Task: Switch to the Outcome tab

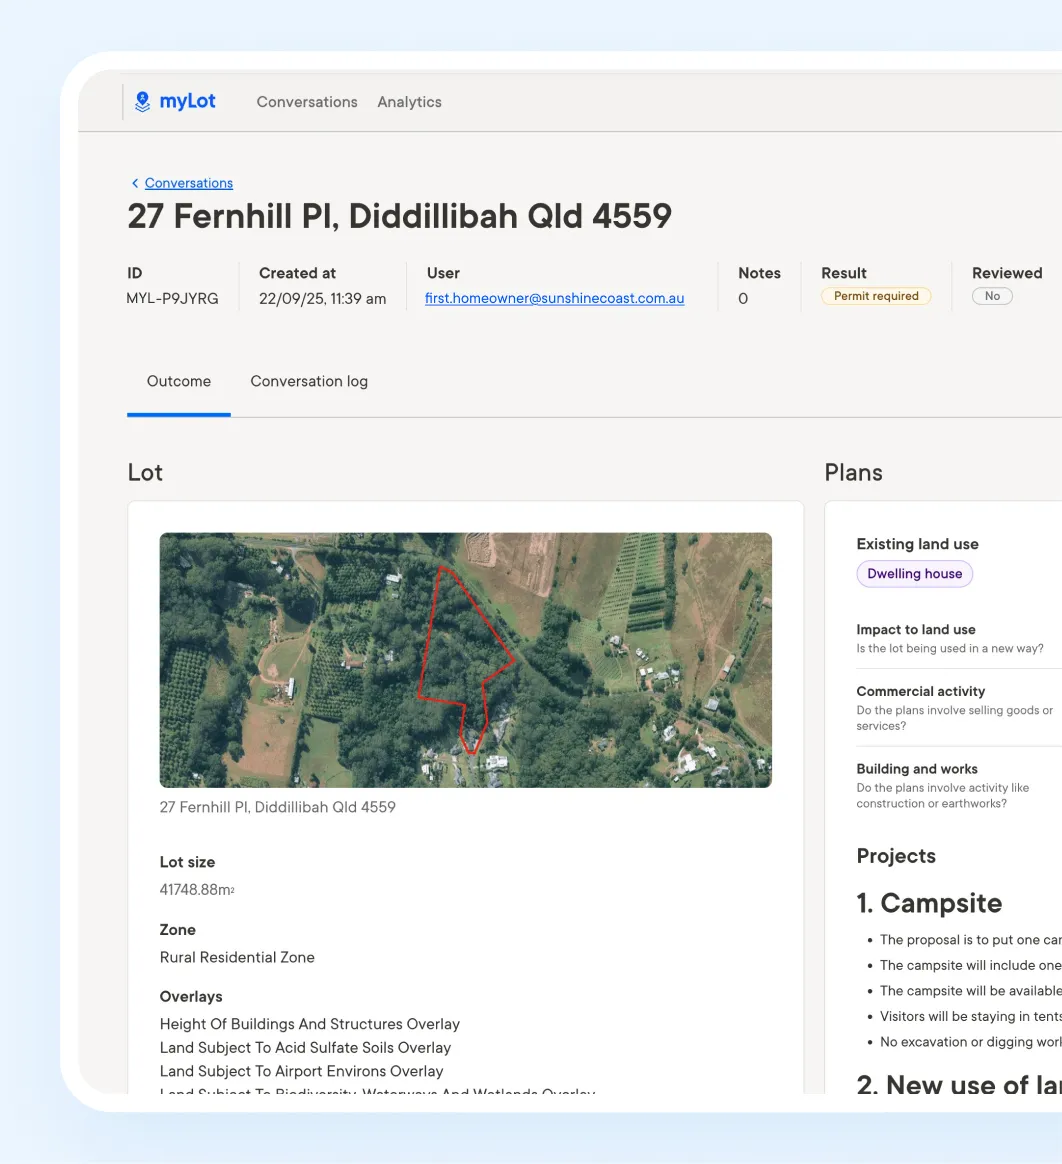Action: [x=178, y=381]
